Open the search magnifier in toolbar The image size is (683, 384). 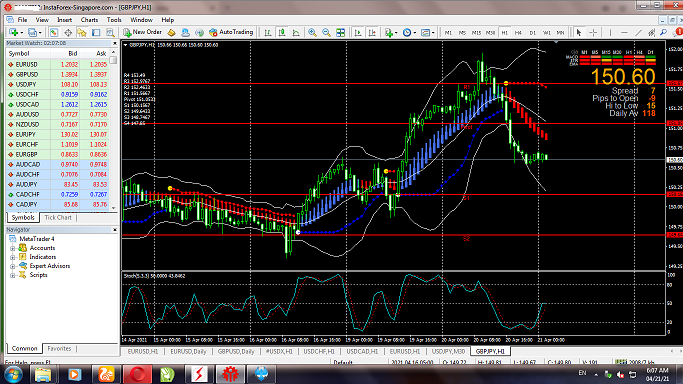coord(663,33)
